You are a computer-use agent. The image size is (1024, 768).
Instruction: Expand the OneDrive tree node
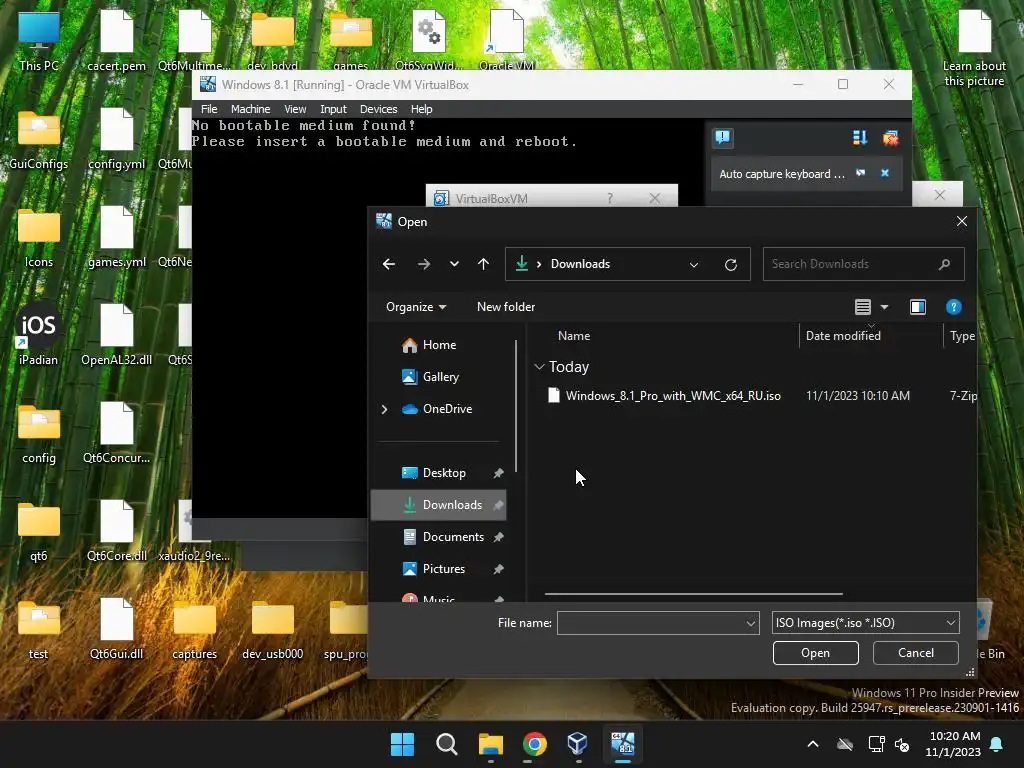click(384, 409)
